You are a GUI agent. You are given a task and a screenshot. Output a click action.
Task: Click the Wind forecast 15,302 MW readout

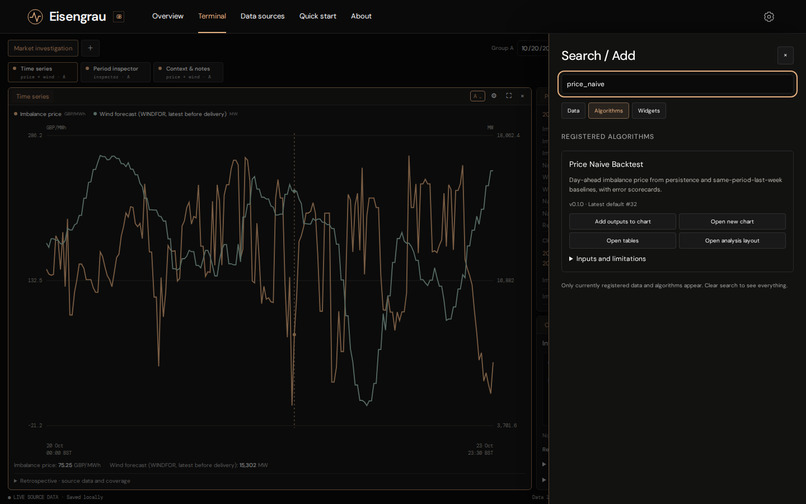point(189,465)
